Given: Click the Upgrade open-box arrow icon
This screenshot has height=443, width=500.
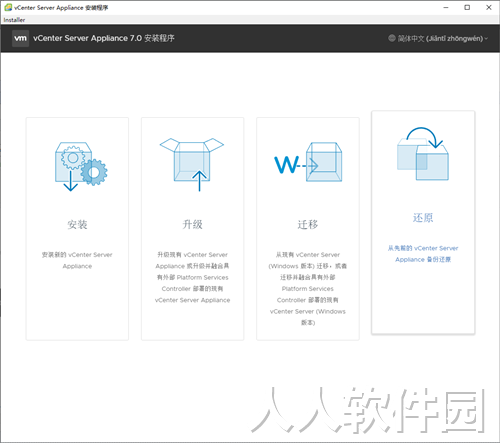Looking at the screenshot, I should [192, 164].
